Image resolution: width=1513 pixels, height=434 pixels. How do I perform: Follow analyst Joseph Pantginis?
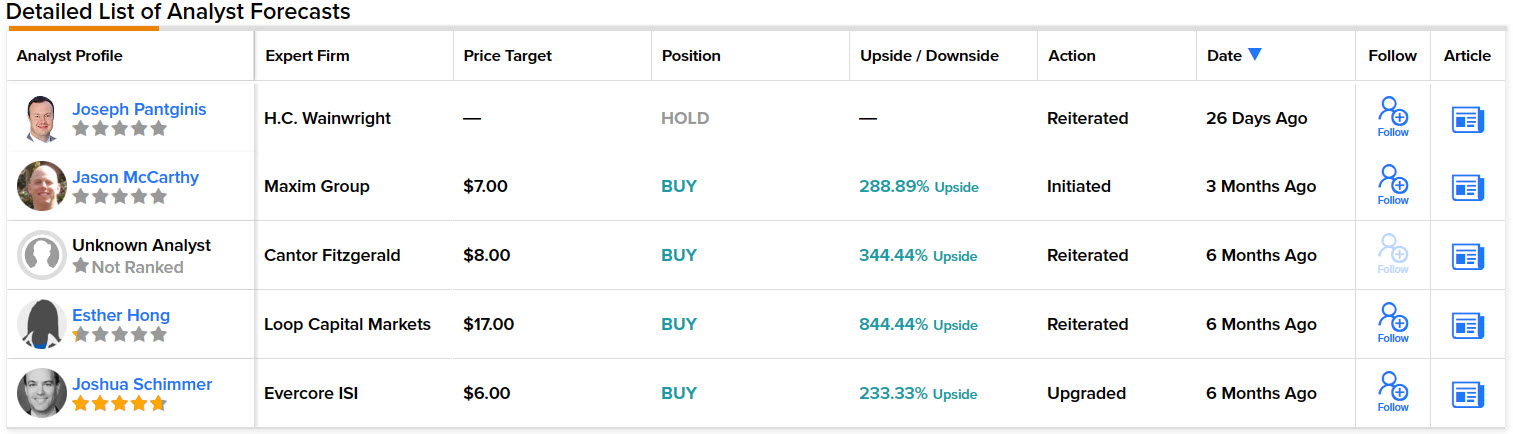(x=1392, y=116)
